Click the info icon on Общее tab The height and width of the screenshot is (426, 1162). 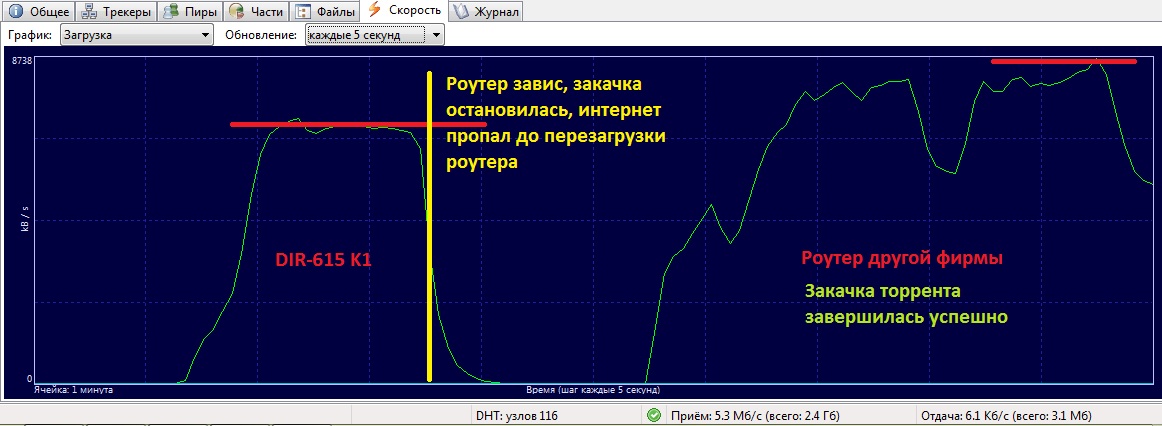[x=14, y=12]
